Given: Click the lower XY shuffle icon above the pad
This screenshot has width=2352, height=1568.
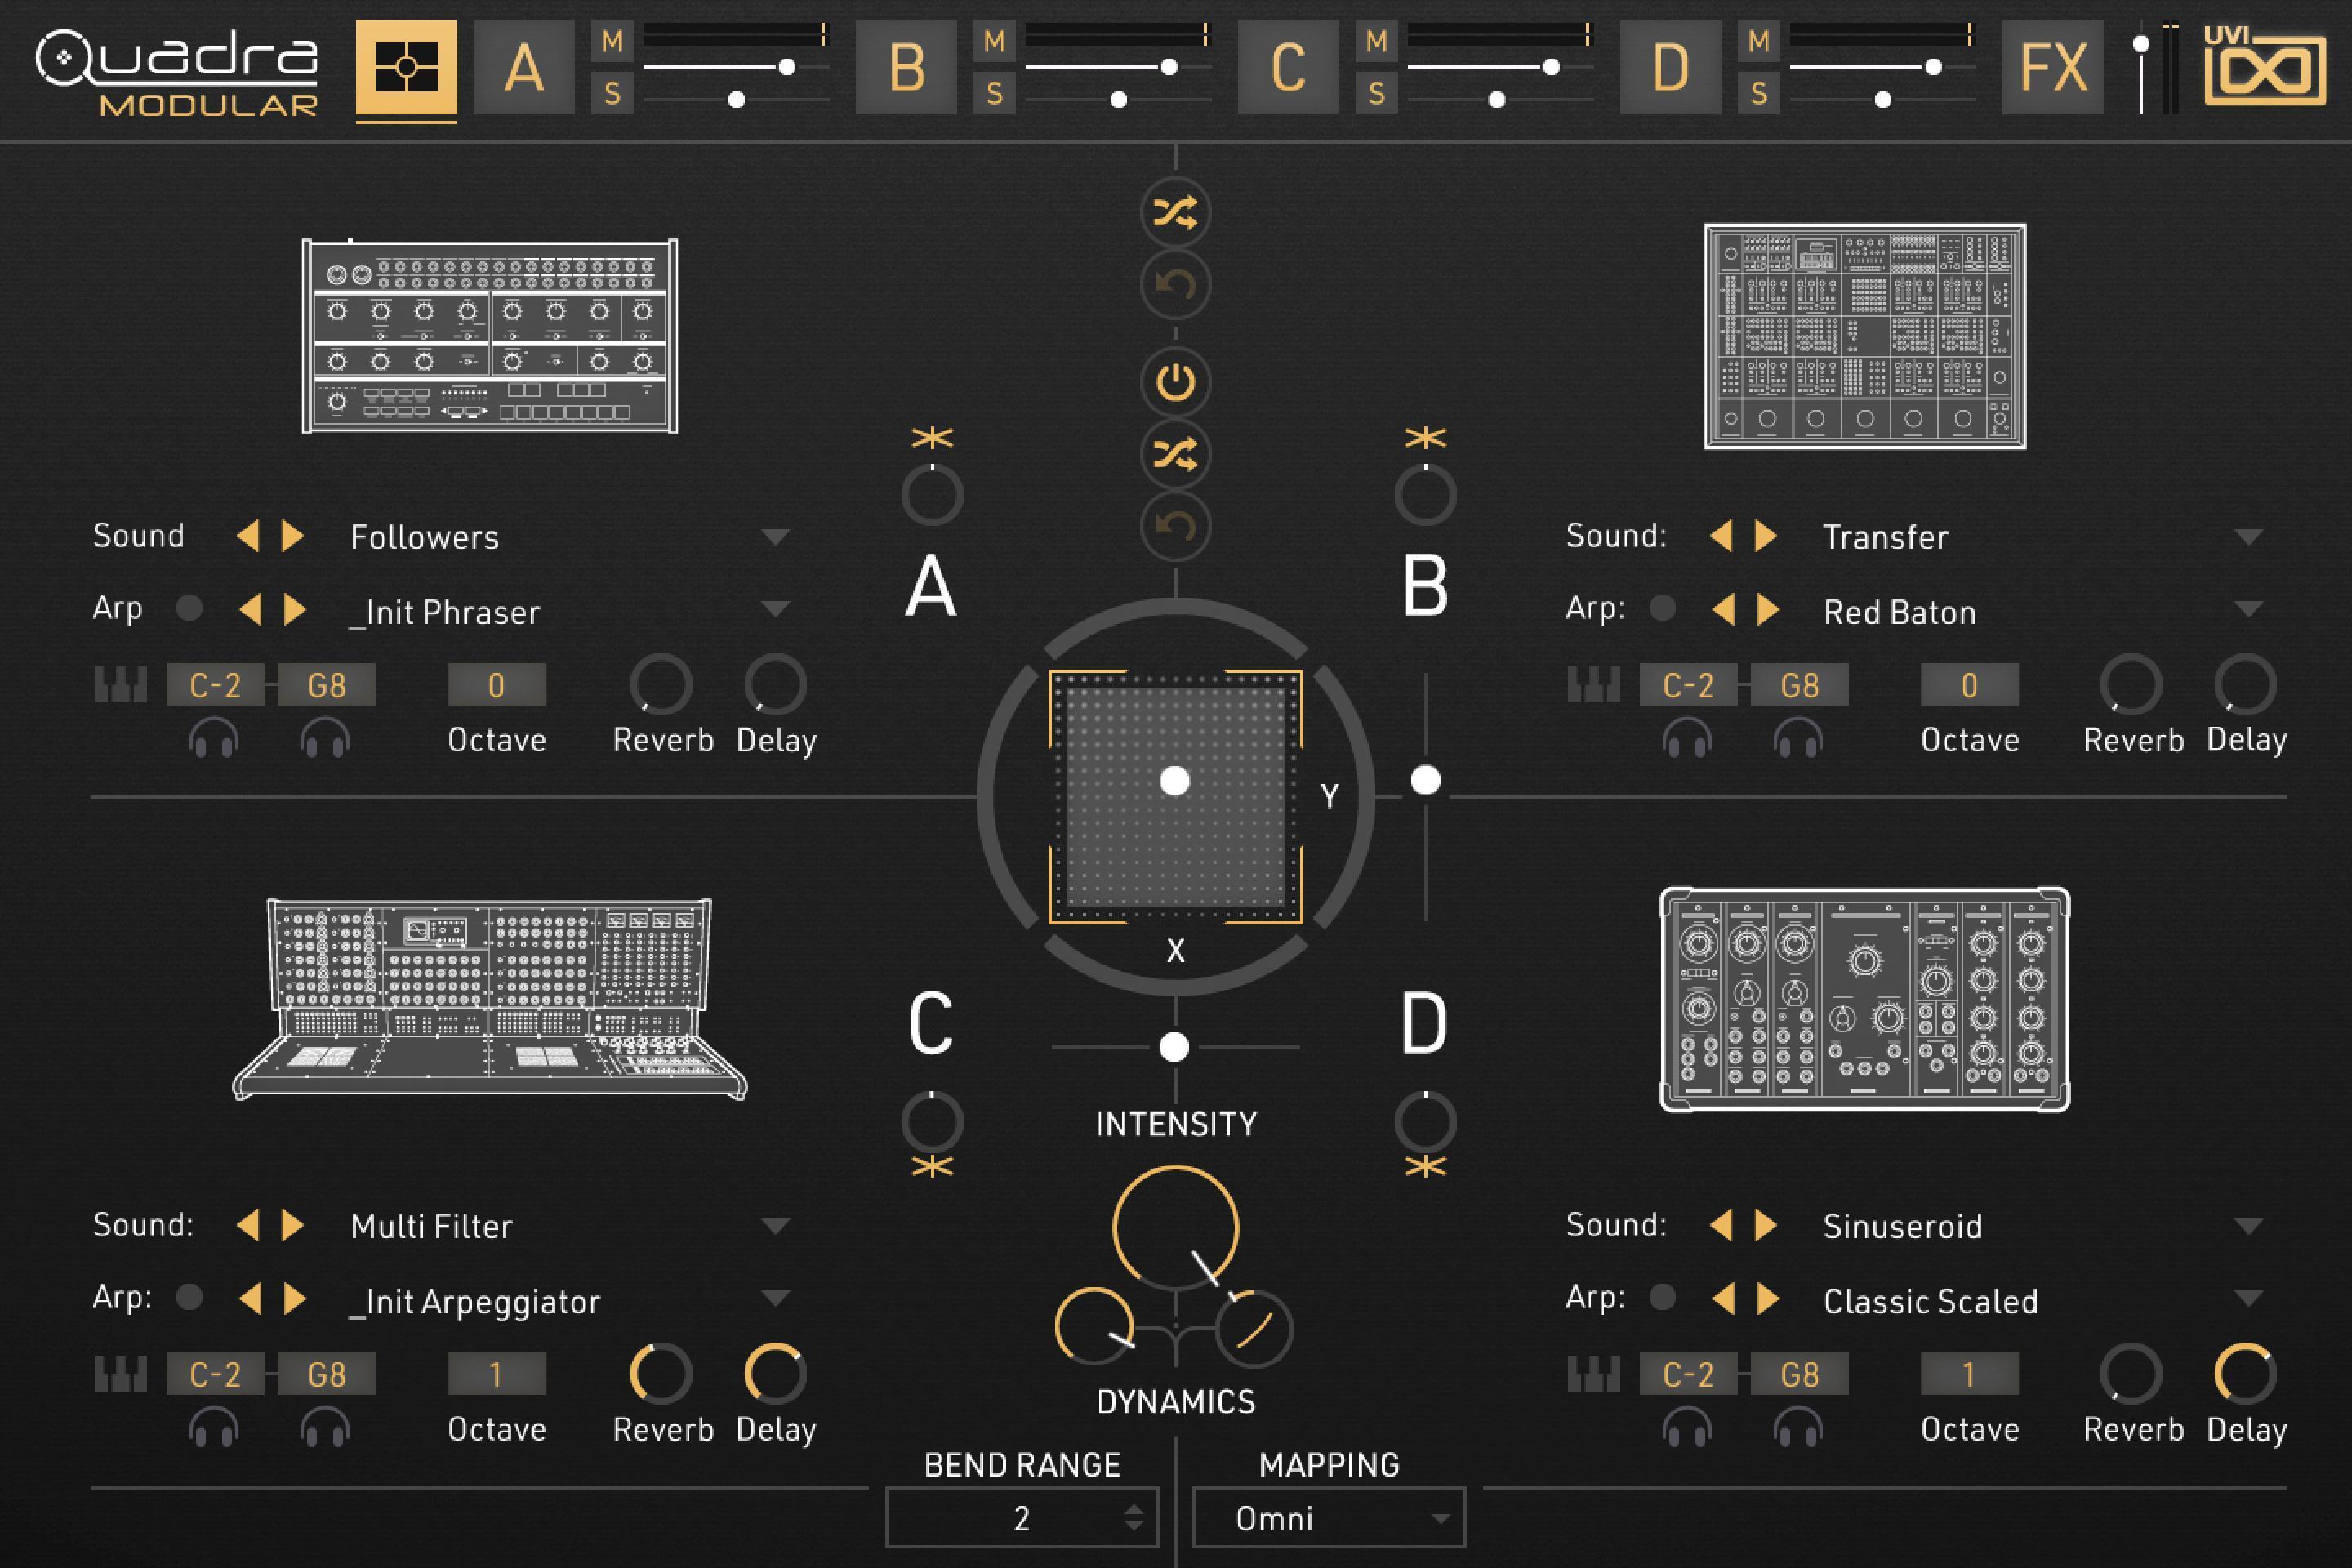Looking at the screenshot, I should [x=1176, y=455].
